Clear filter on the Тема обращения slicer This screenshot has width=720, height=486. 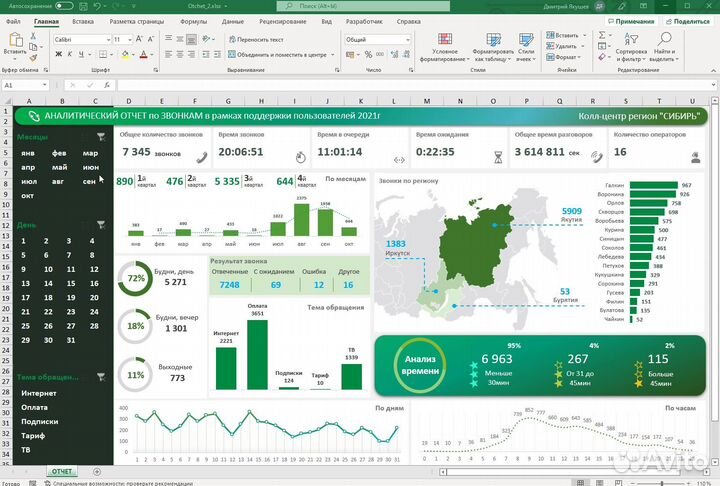(101, 377)
